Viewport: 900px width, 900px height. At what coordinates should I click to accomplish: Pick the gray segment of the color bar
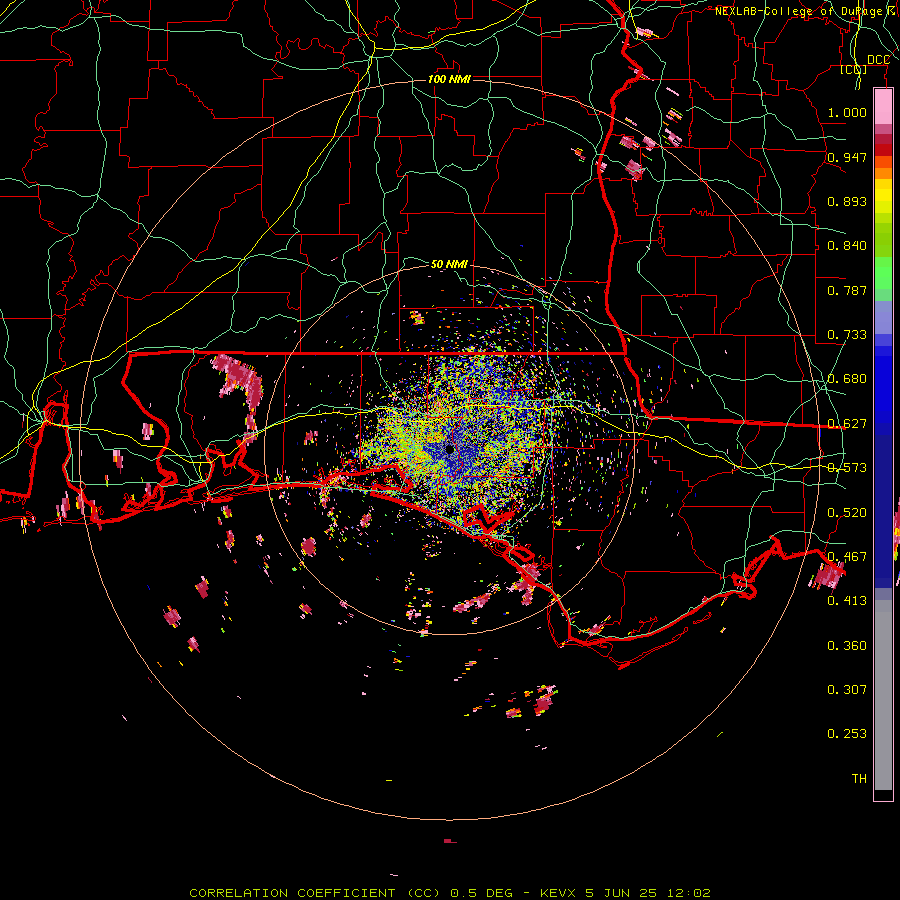click(x=883, y=695)
